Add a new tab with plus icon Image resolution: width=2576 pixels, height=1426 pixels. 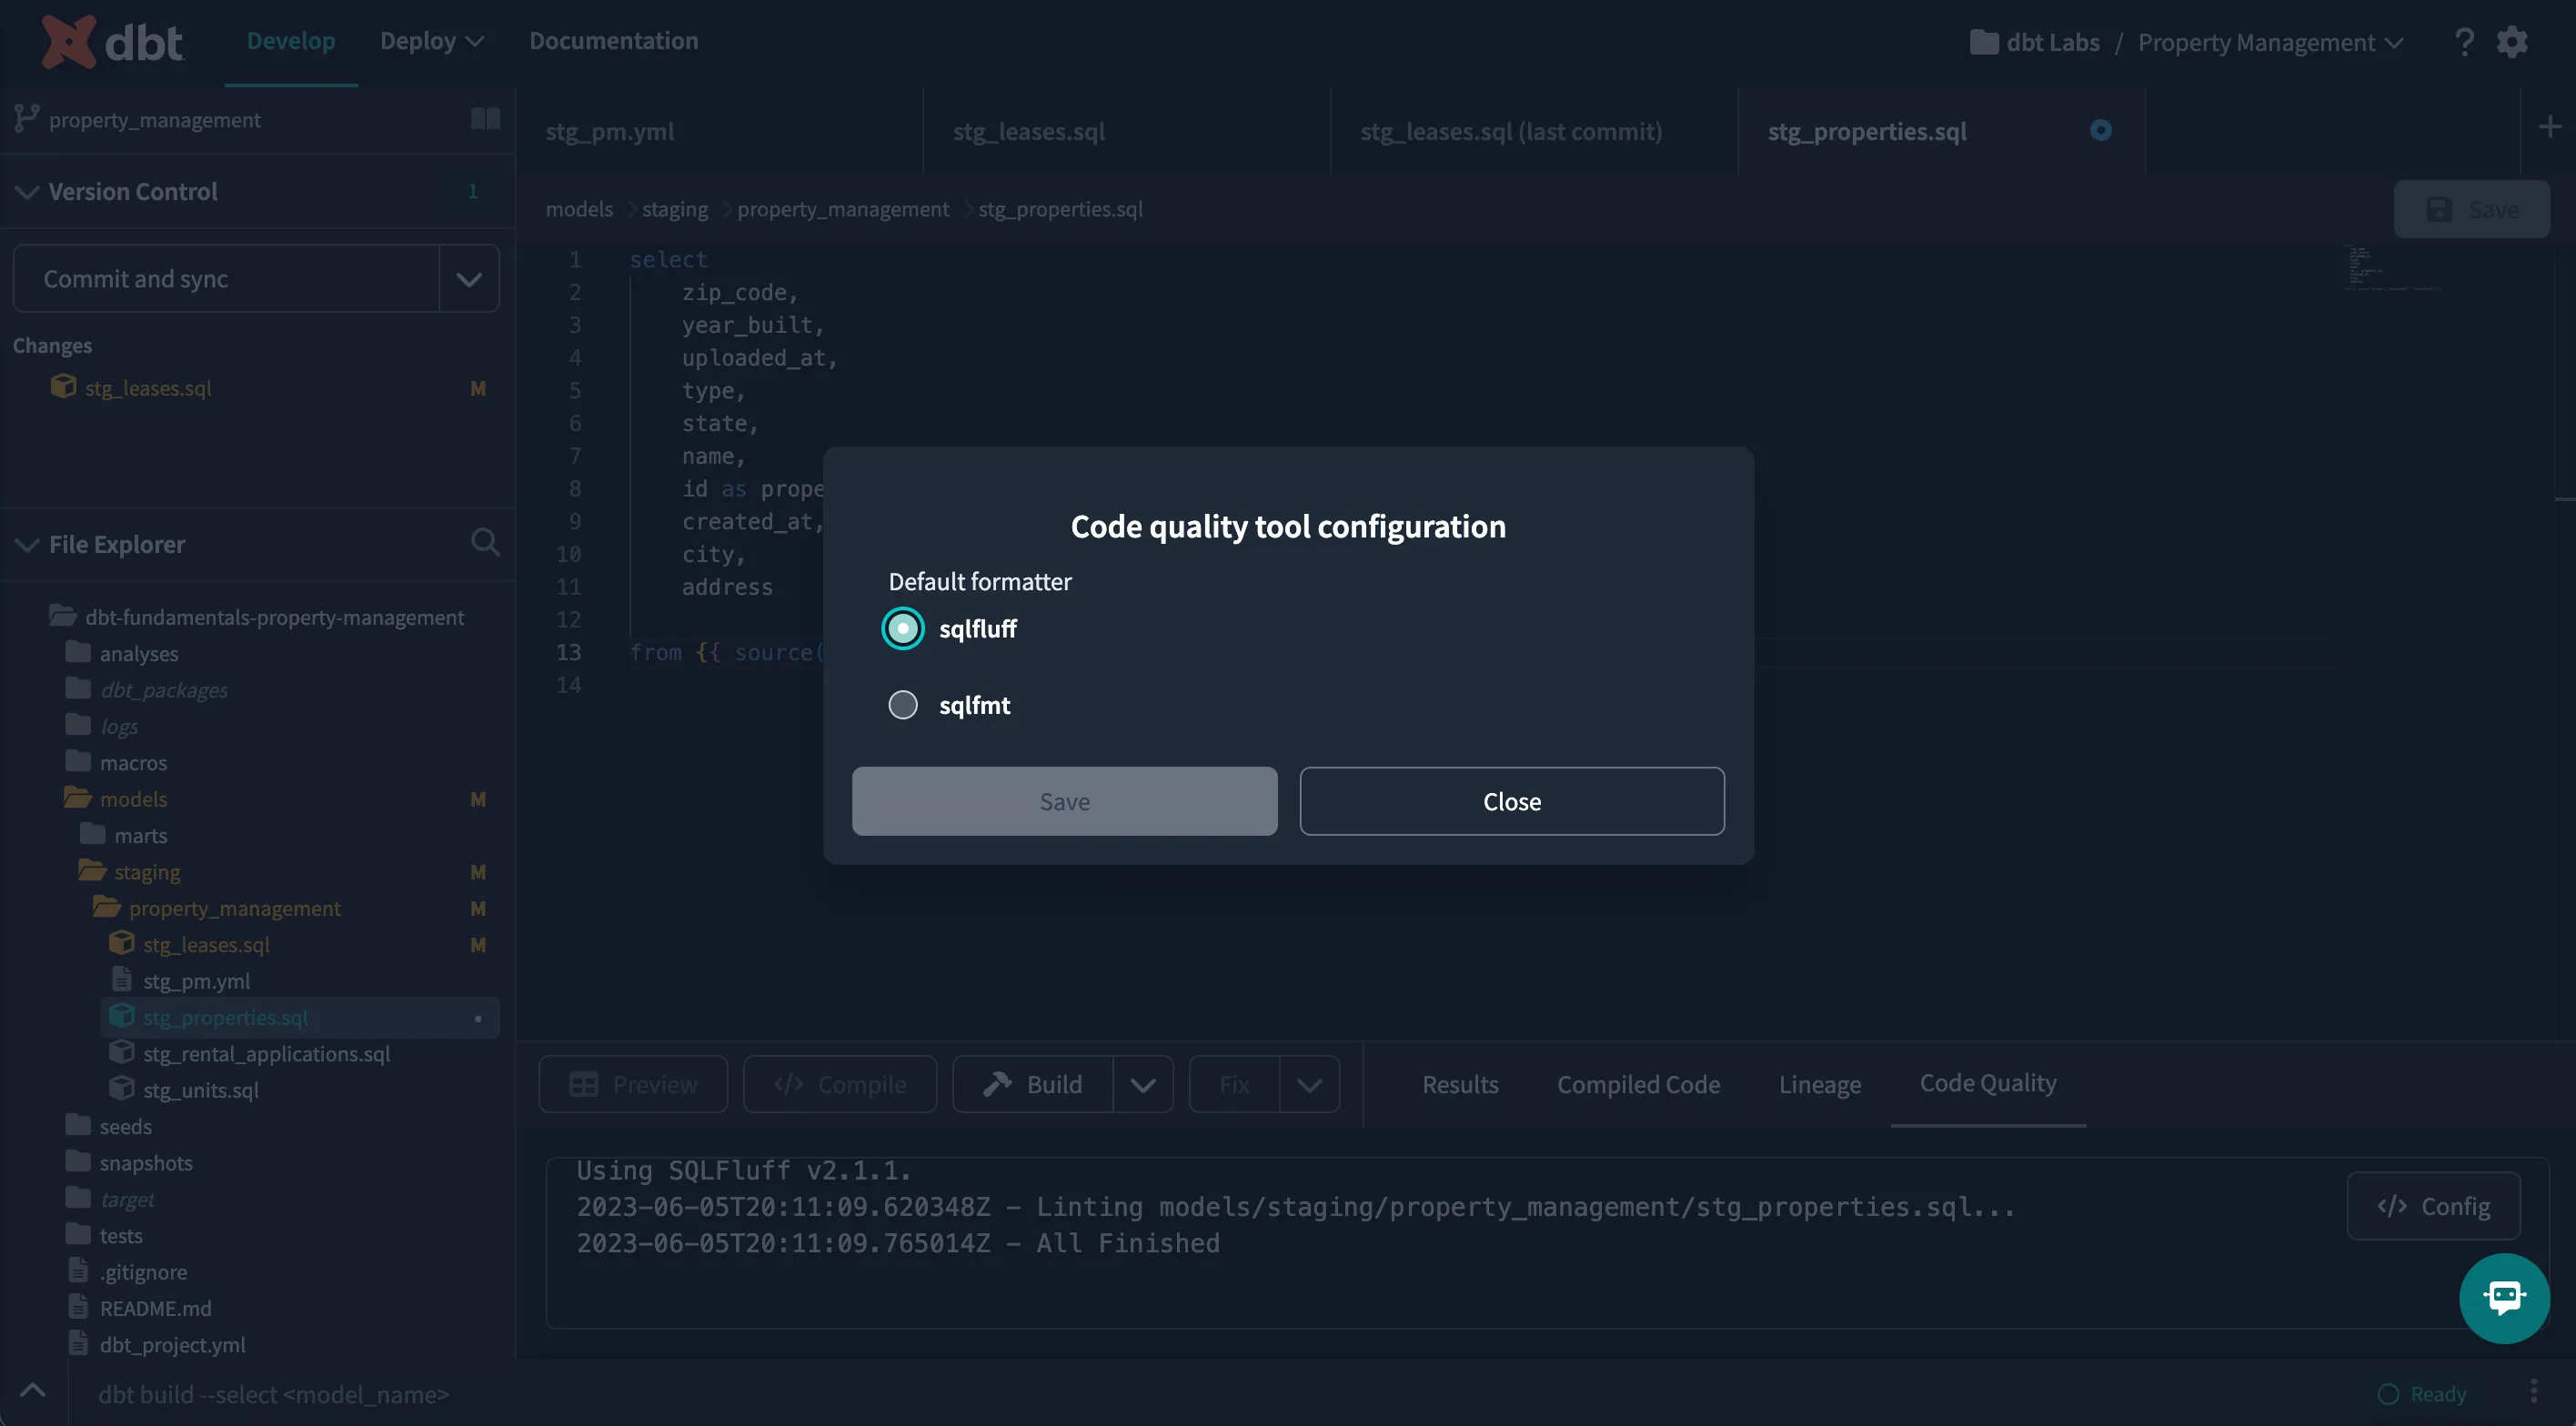pos(2549,127)
